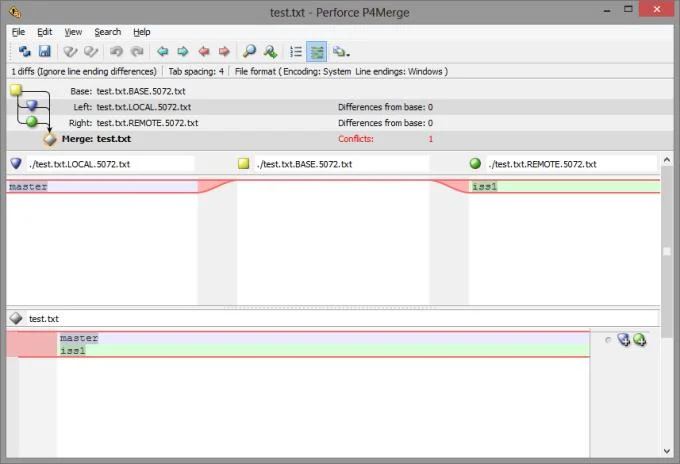680x464 pixels.
Task: Click grey diamond icon next to test.txt pane
Action: pyautogui.click(x=16, y=318)
